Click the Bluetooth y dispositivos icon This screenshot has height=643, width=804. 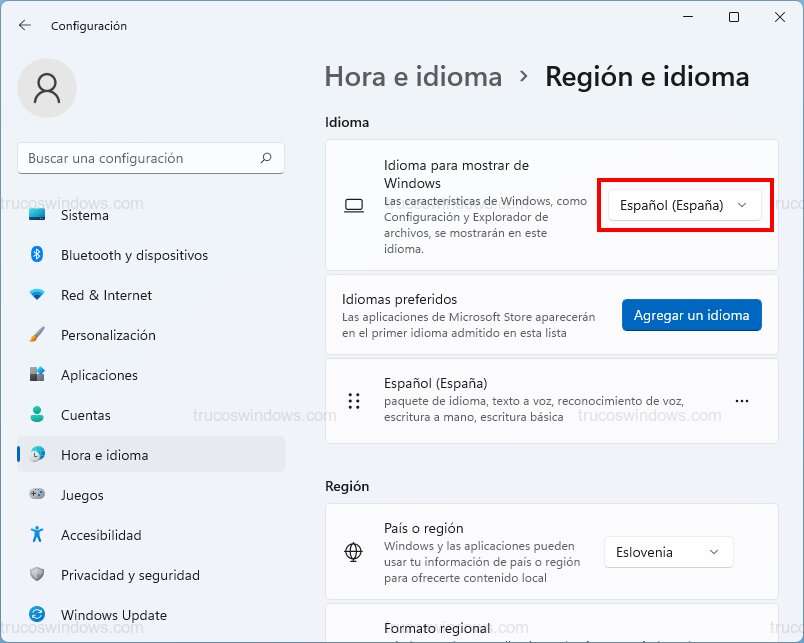[37, 255]
